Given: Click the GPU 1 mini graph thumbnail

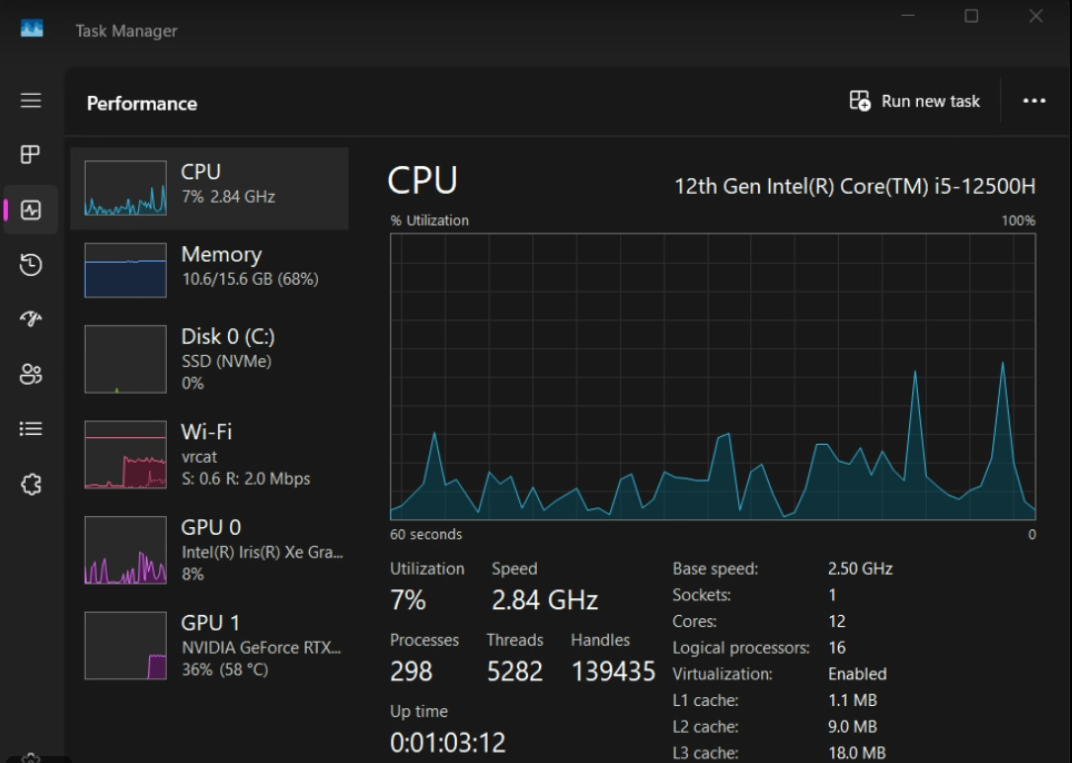Looking at the screenshot, I should [125, 645].
